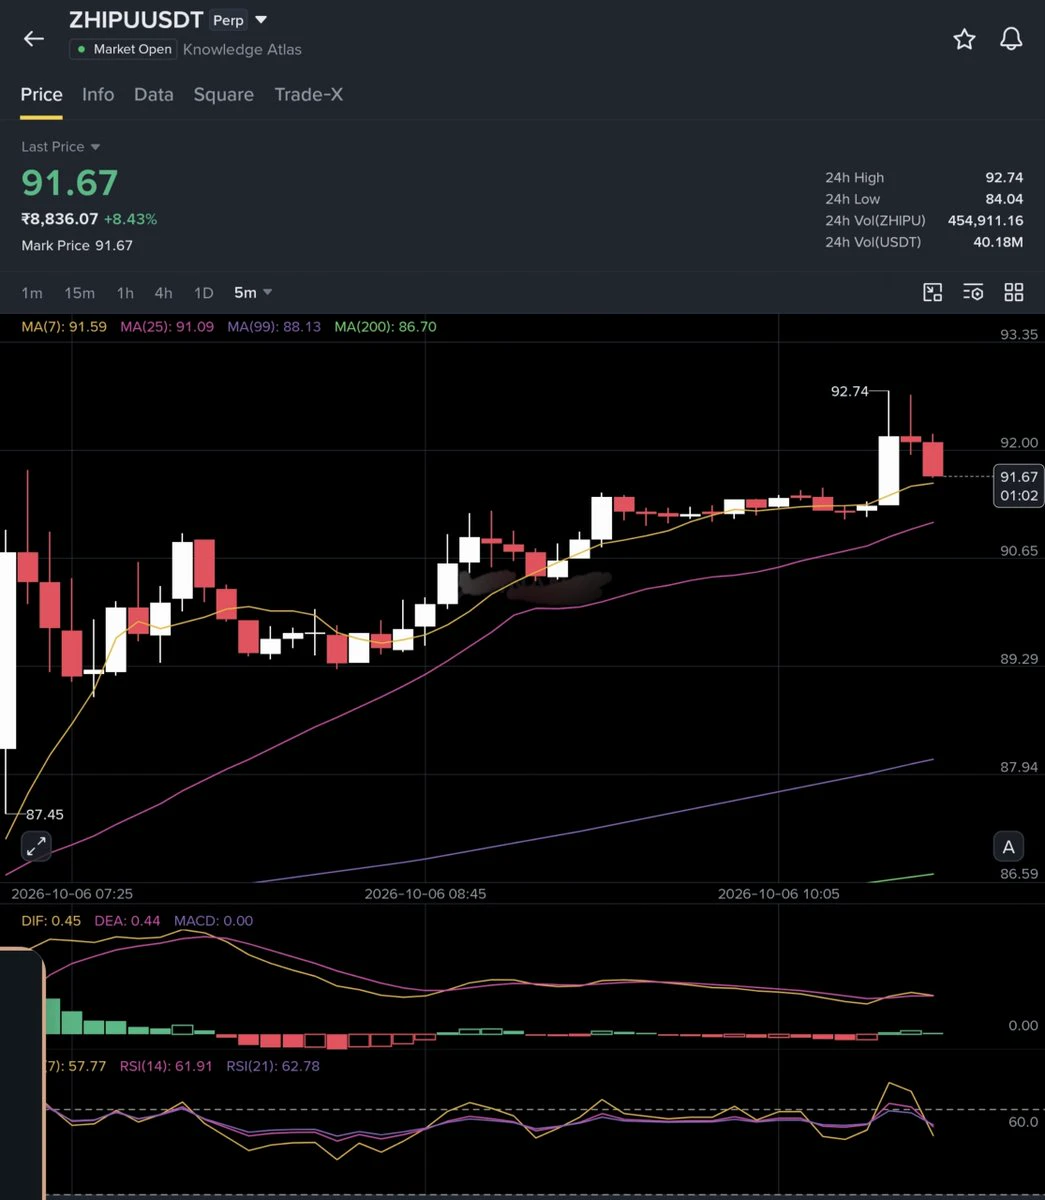
Task: Open the Info tab
Action: click(98, 94)
